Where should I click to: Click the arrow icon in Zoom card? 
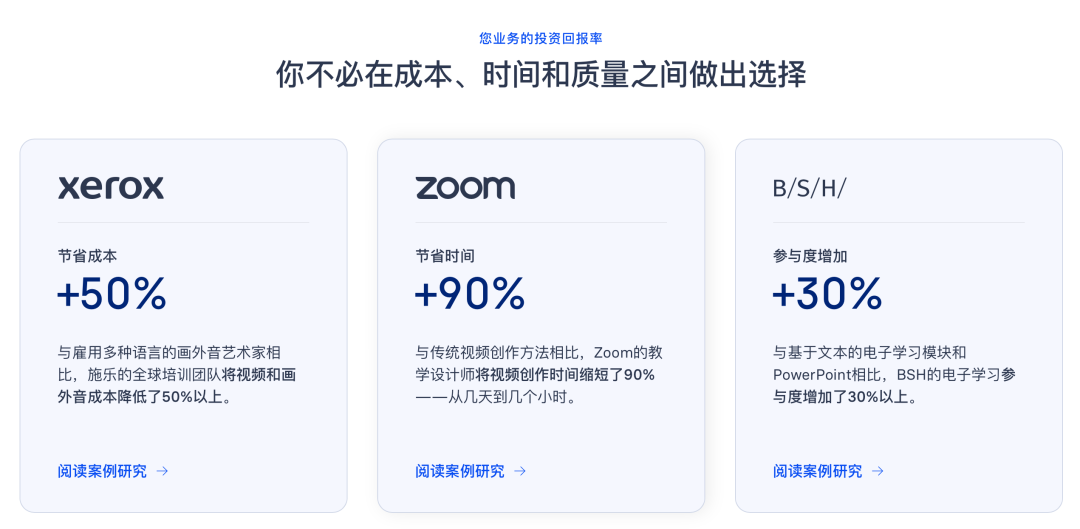pos(520,471)
